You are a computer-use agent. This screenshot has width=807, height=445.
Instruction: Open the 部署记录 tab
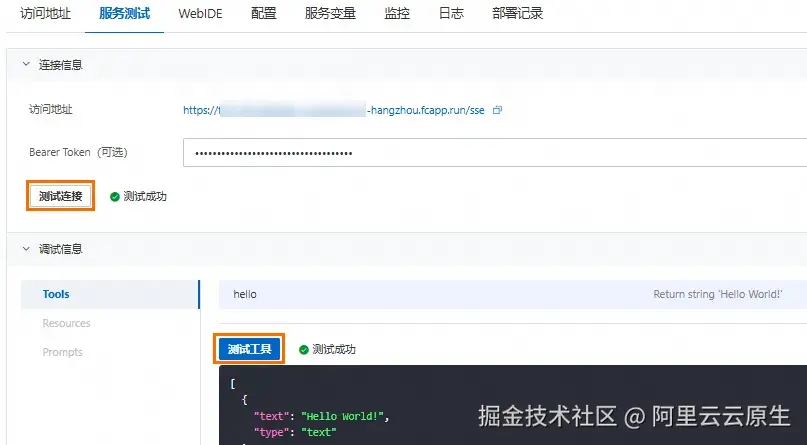coord(517,13)
